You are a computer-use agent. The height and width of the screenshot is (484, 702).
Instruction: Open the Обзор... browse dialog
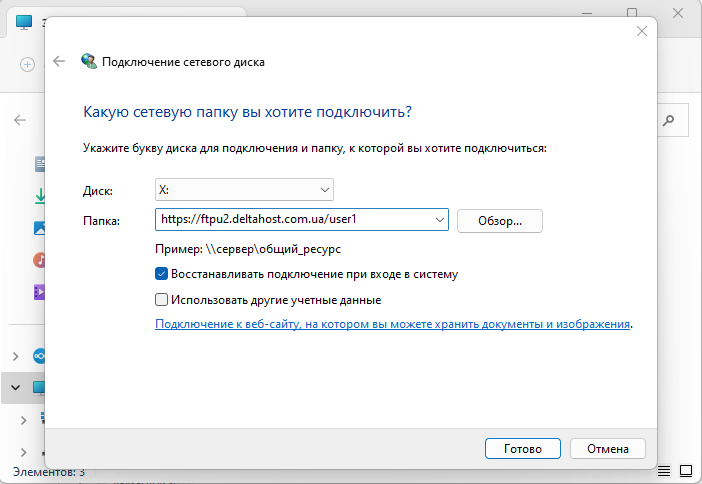[x=500, y=221]
